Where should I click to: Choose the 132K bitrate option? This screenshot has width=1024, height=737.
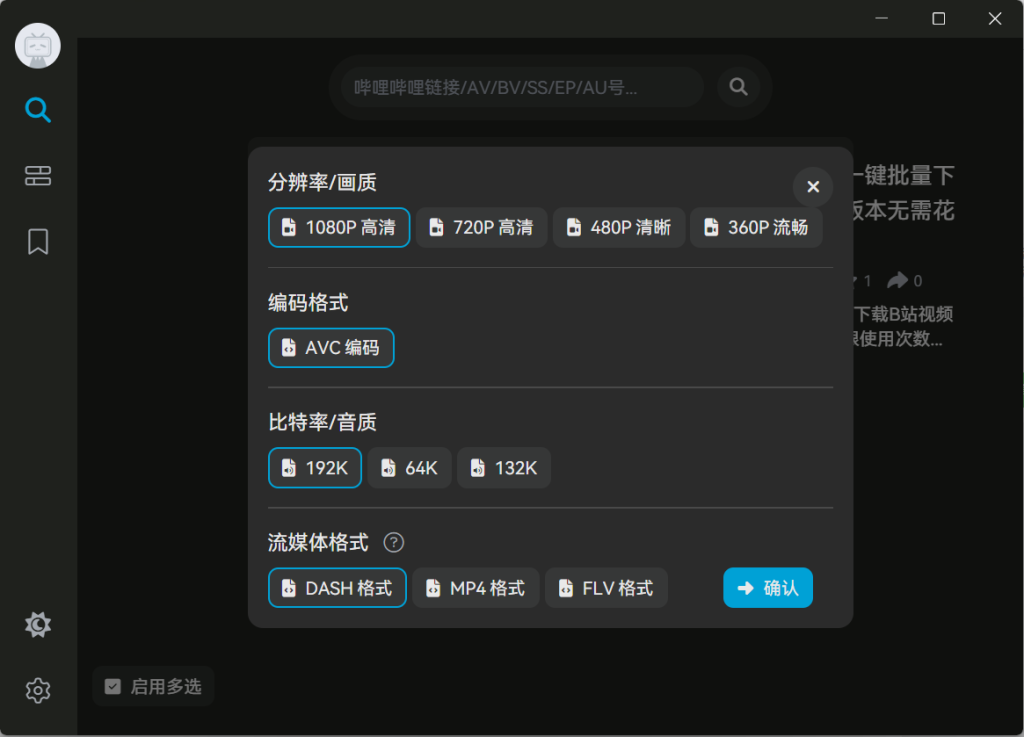click(503, 467)
